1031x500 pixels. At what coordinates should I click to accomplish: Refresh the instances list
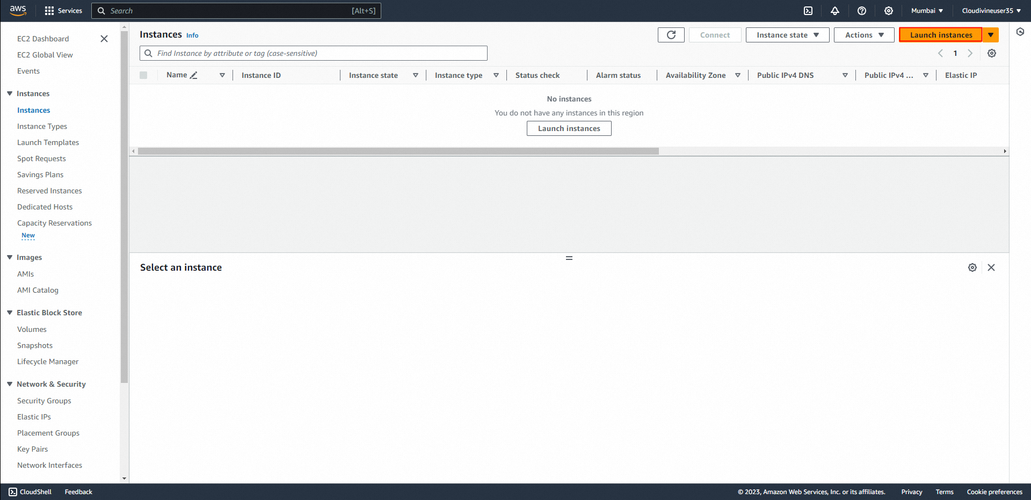[x=671, y=35]
